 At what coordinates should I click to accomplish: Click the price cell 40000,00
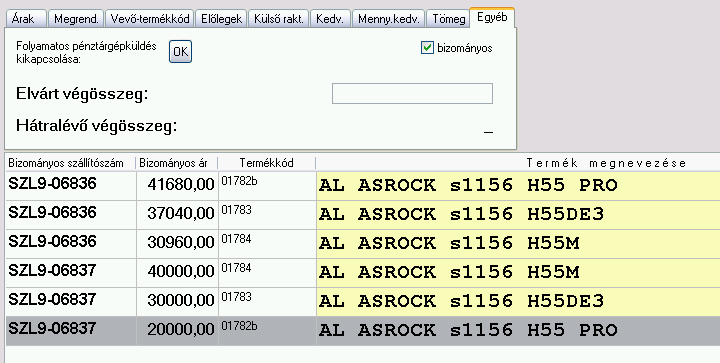pyautogui.click(x=177, y=273)
